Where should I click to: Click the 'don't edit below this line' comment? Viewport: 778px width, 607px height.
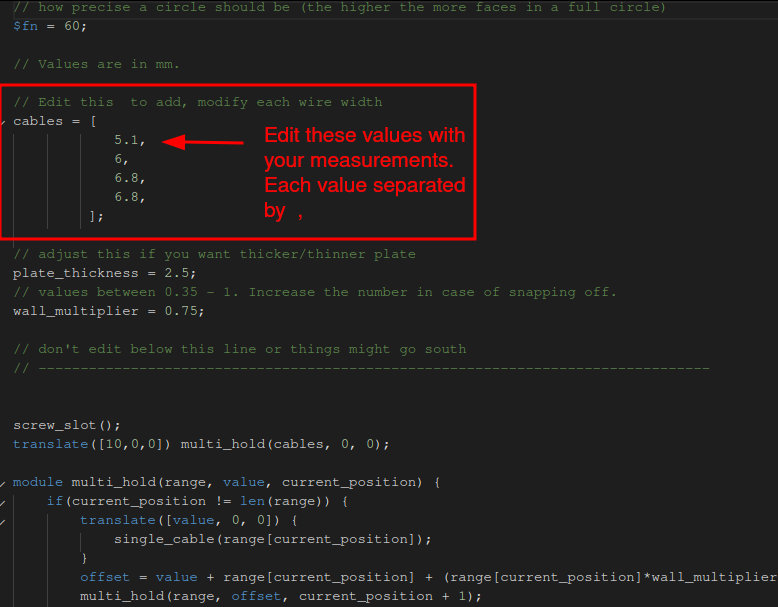tap(240, 349)
